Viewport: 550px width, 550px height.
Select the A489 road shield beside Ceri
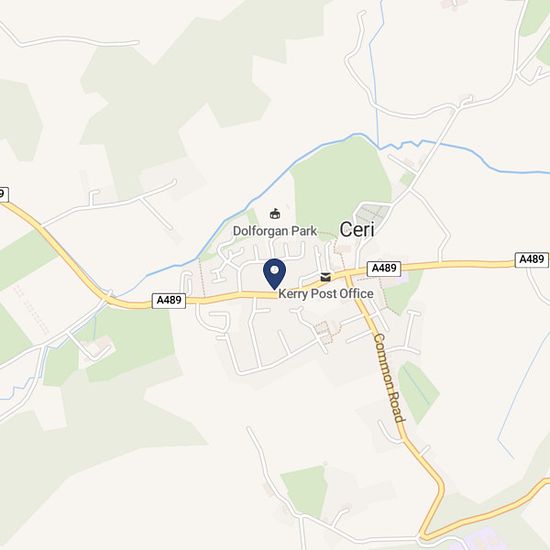pos(384,268)
